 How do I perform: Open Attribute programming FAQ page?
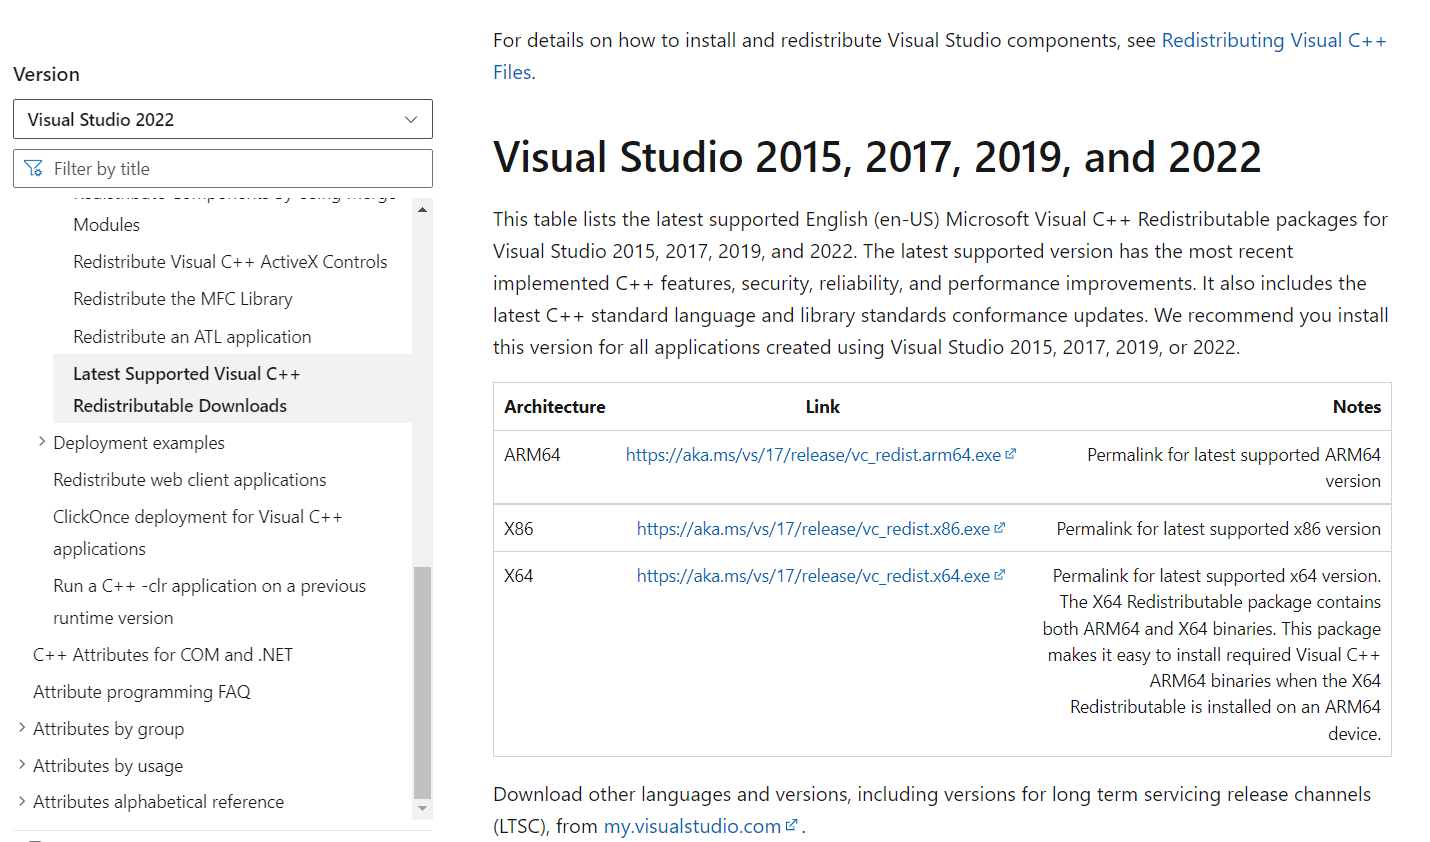tap(142, 692)
